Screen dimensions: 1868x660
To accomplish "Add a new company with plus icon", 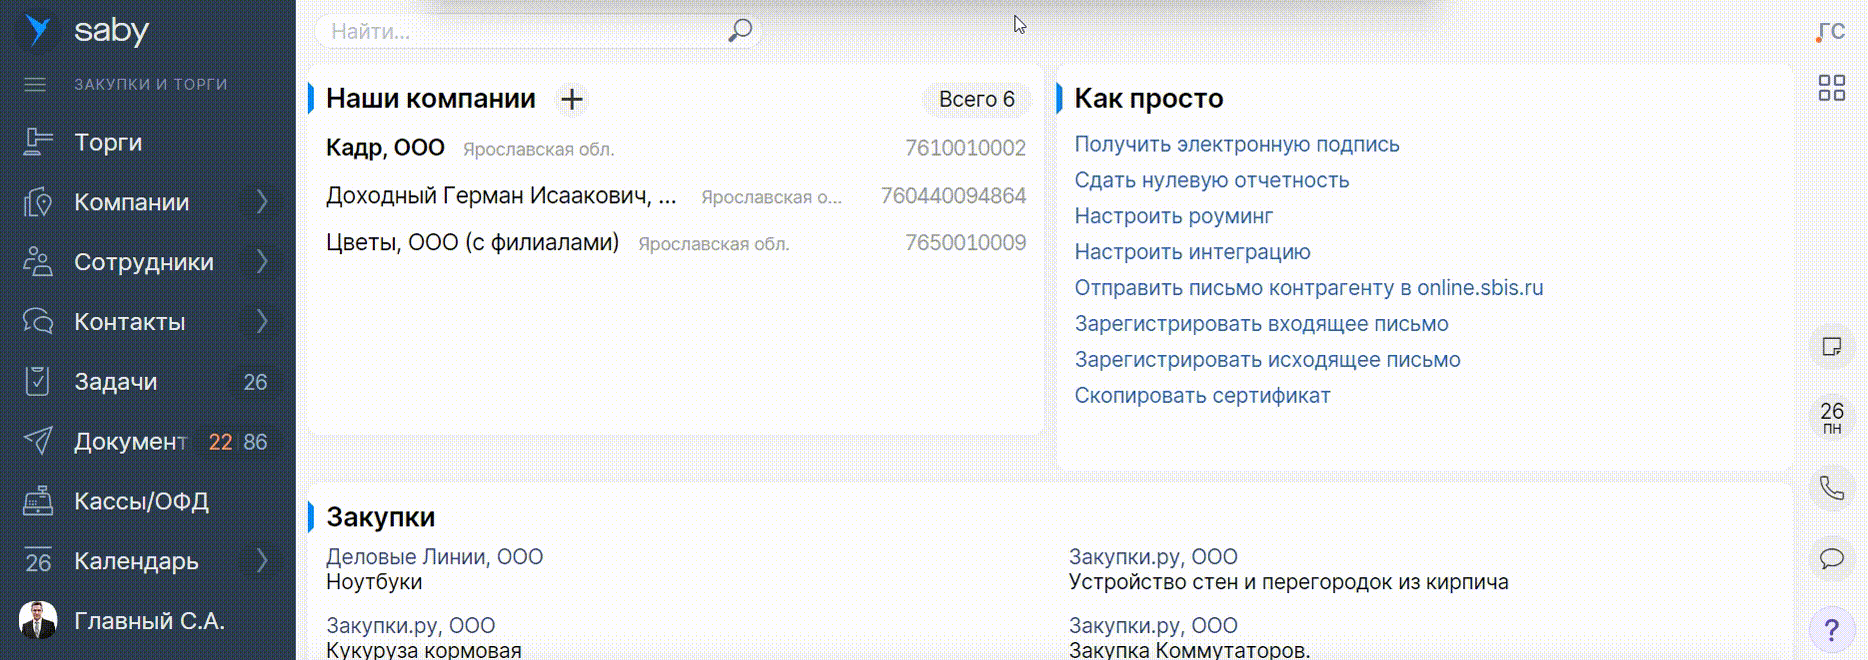I will [x=572, y=99].
